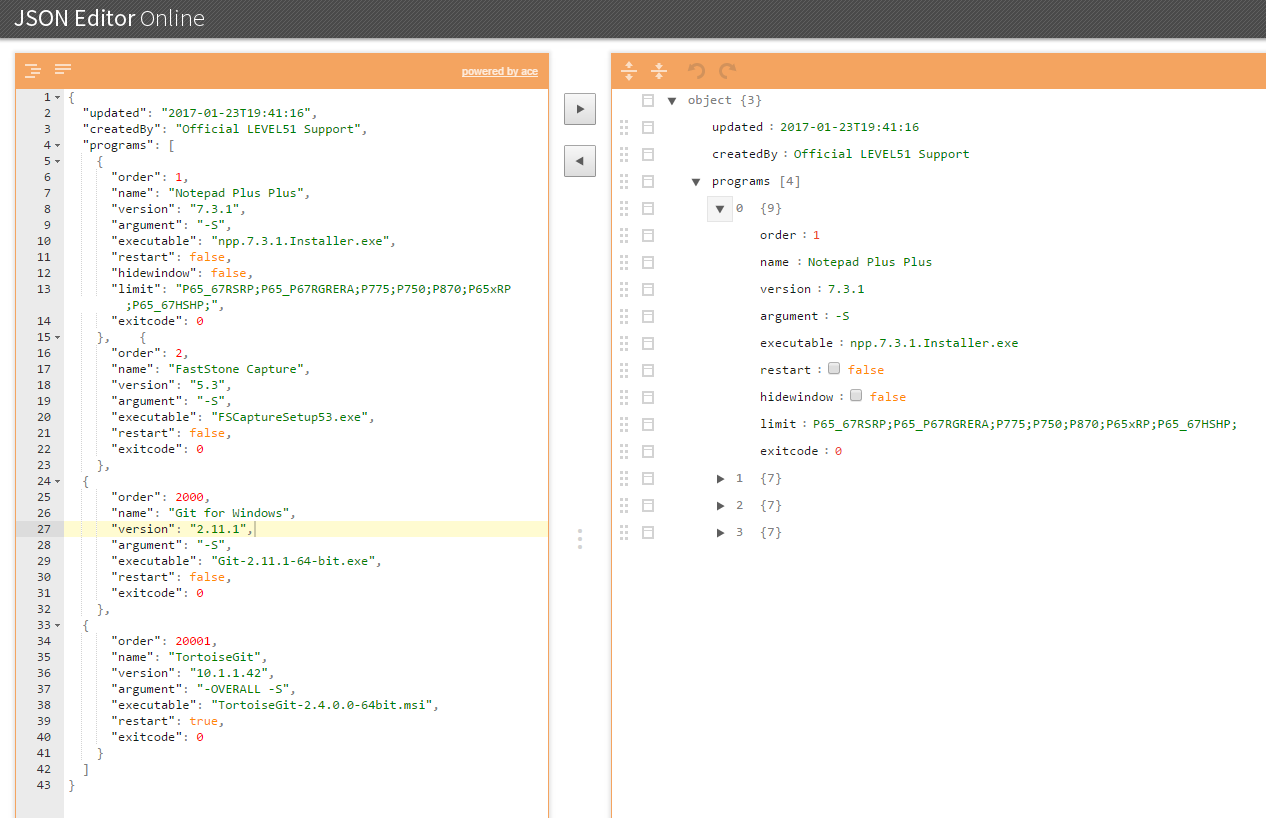Click the Notepad Plus Plus name value
Viewport: 1266px width, 818px height.
pyautogui.click(x=869, y=262)
